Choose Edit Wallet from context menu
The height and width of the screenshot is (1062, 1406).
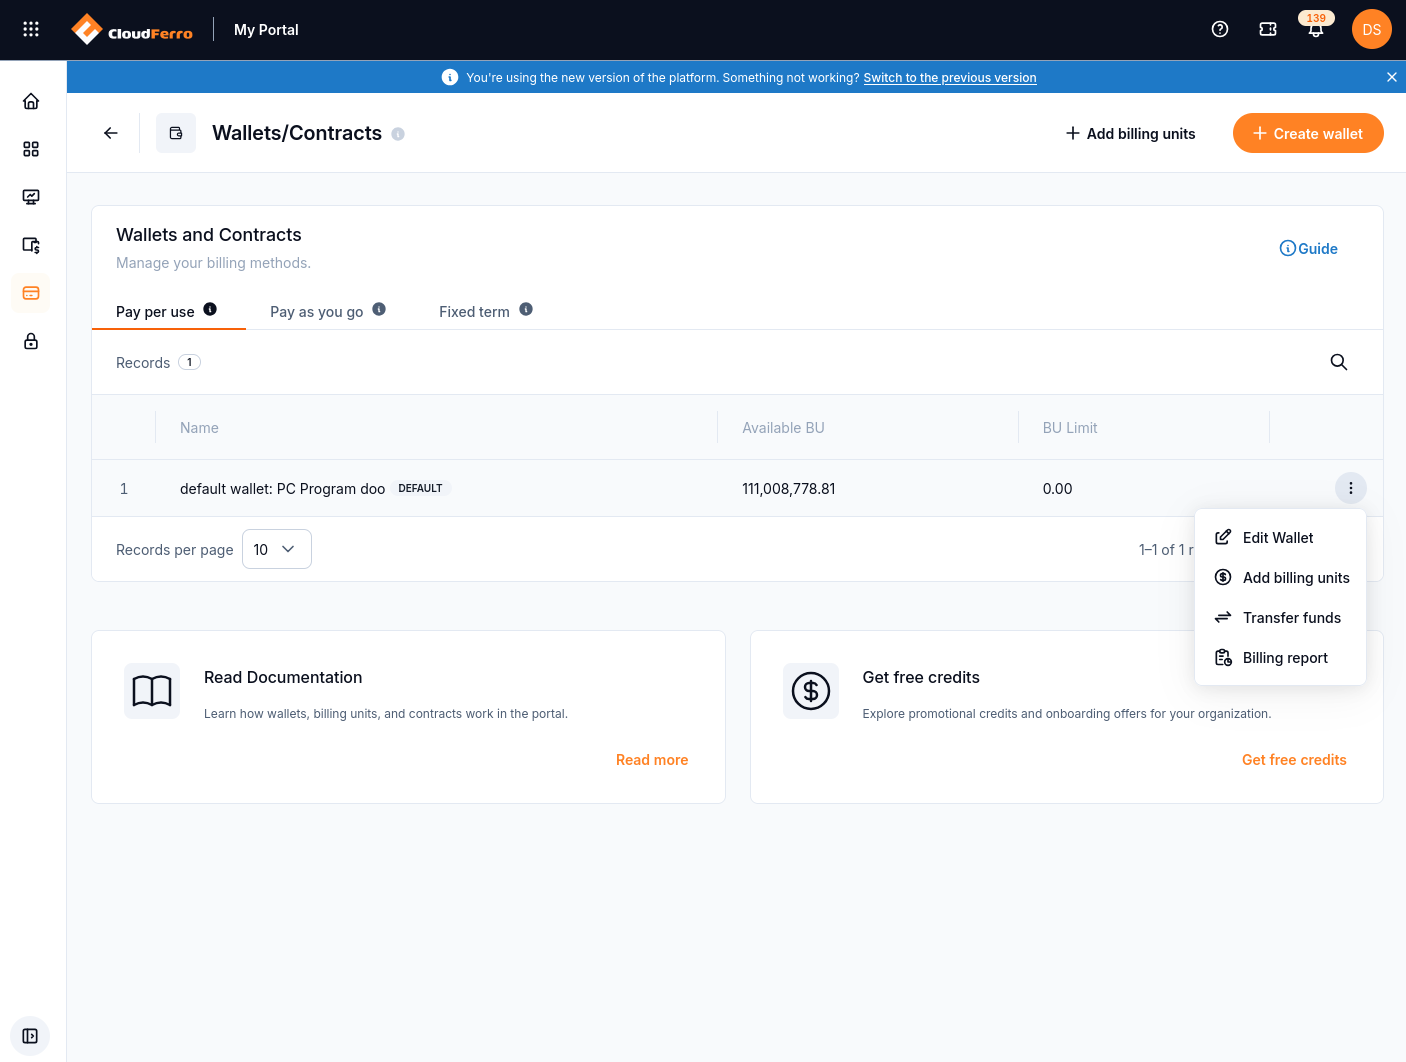pos(1280,538)
